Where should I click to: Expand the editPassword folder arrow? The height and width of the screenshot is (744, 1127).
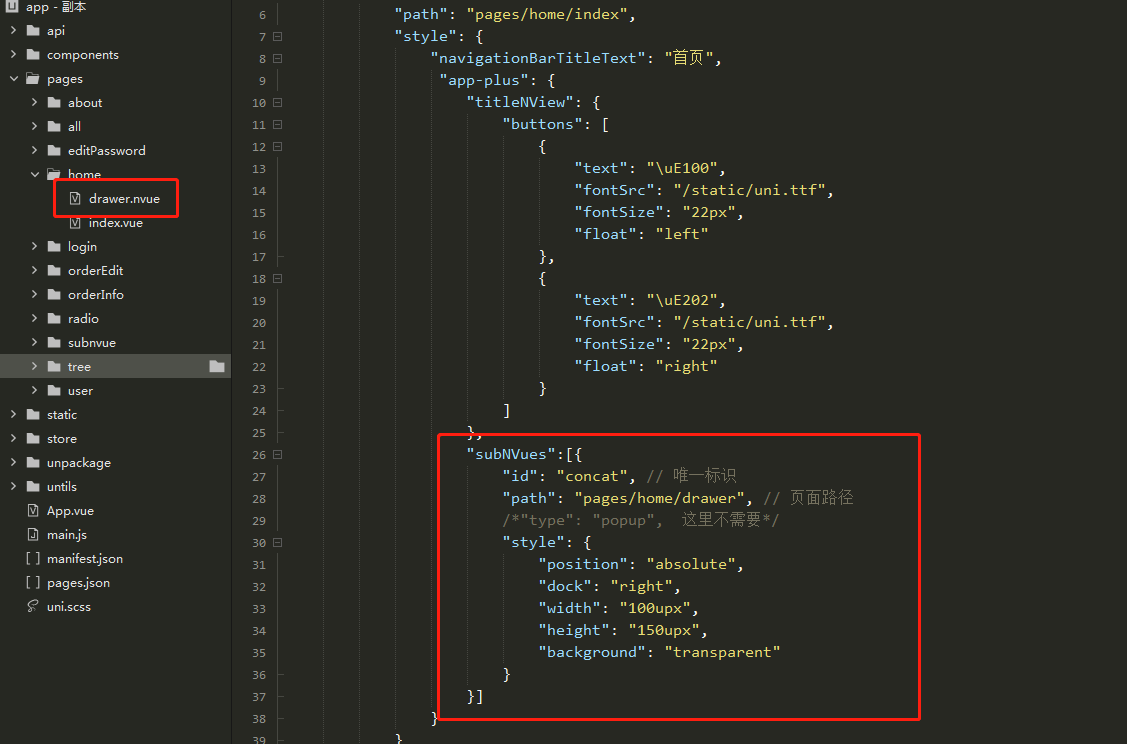click(34, 150)
